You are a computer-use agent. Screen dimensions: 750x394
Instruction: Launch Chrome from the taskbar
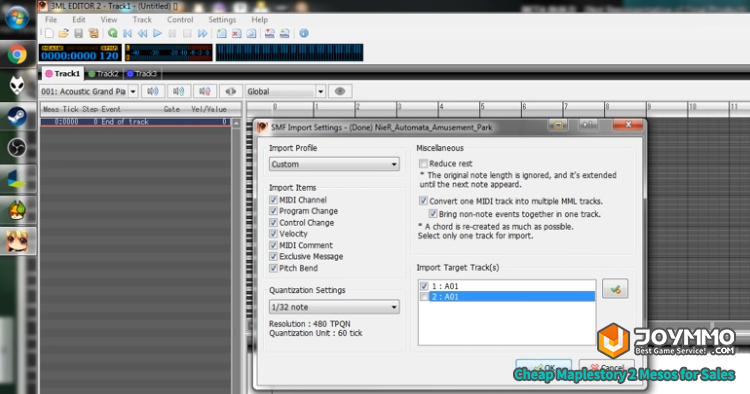coord(17,55)
